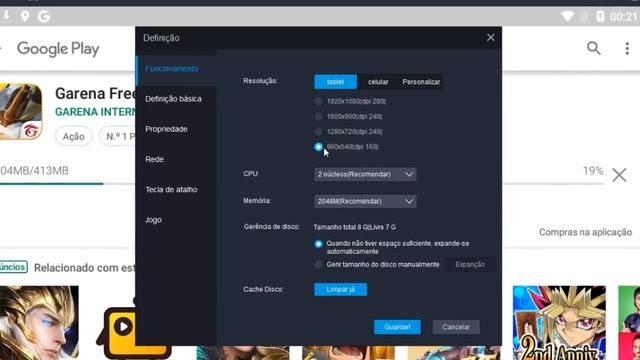
Task: Open Google Play search magnifier
Action: (x=593, y=48)
